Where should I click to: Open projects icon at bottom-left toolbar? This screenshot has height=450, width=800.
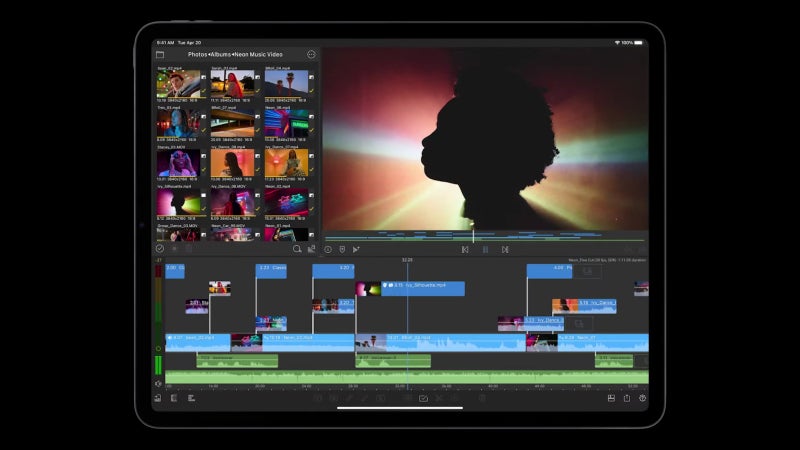point(158,398)
